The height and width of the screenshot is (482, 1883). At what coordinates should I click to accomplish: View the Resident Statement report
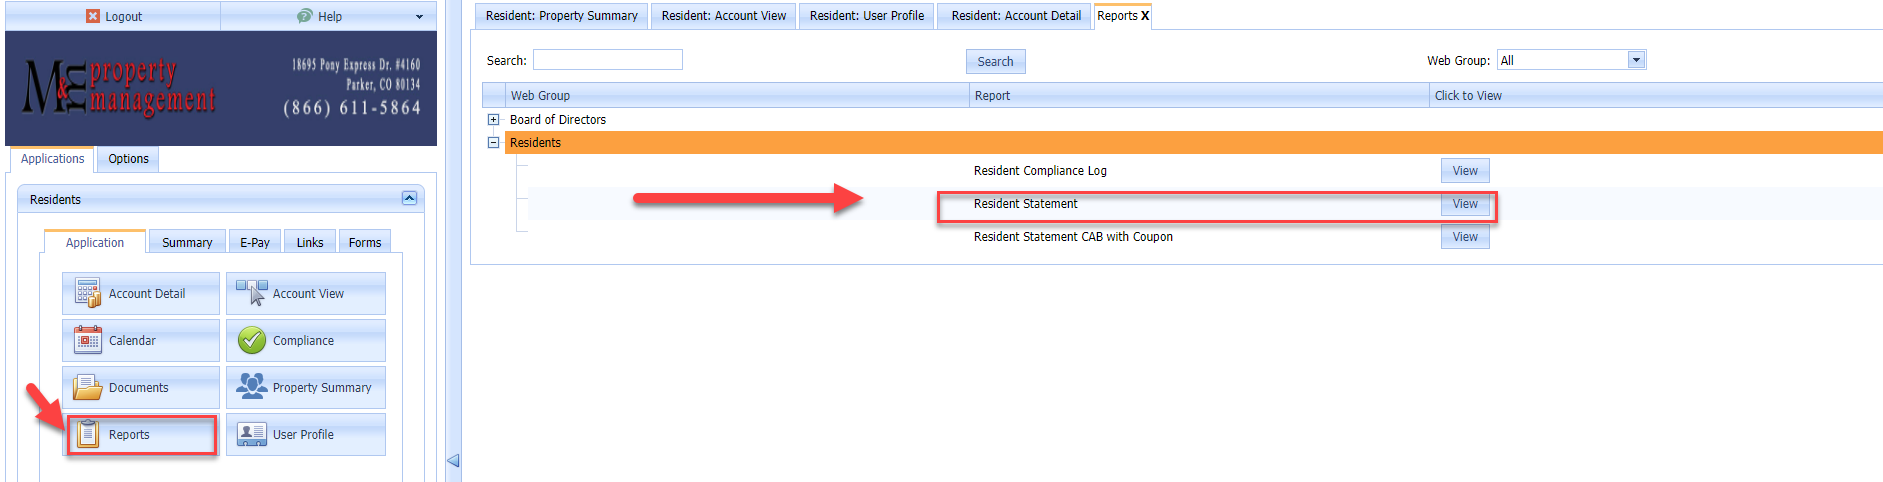[x=1465, y=203]
